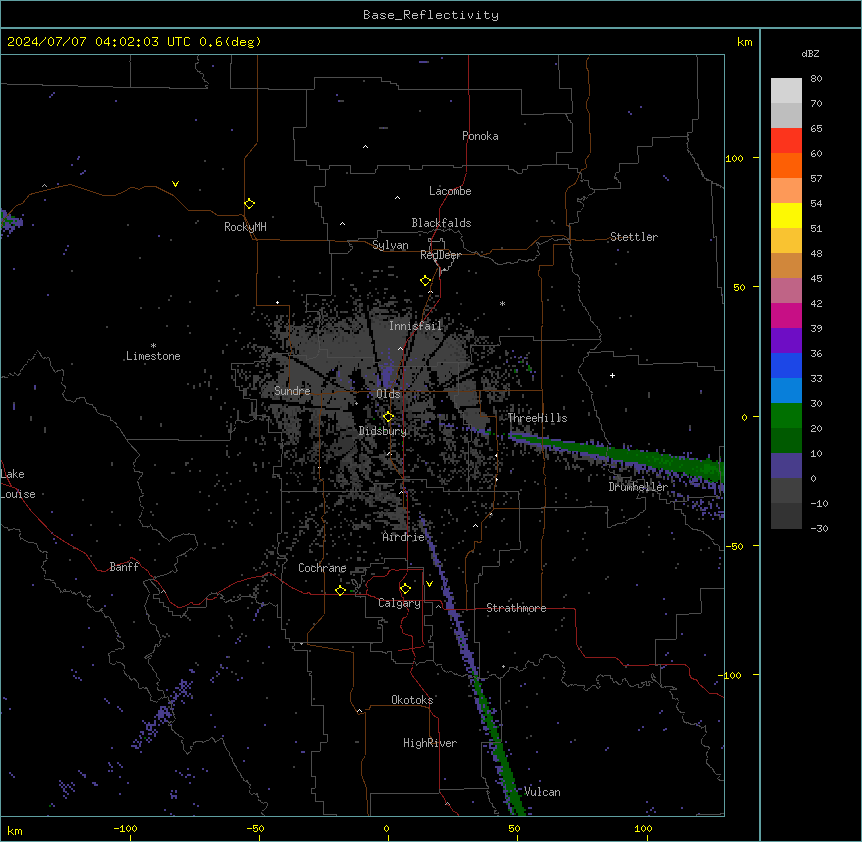Click the yellow diamond marker above RockyMH
The image size is (862, 842).
tap(250, 204)
